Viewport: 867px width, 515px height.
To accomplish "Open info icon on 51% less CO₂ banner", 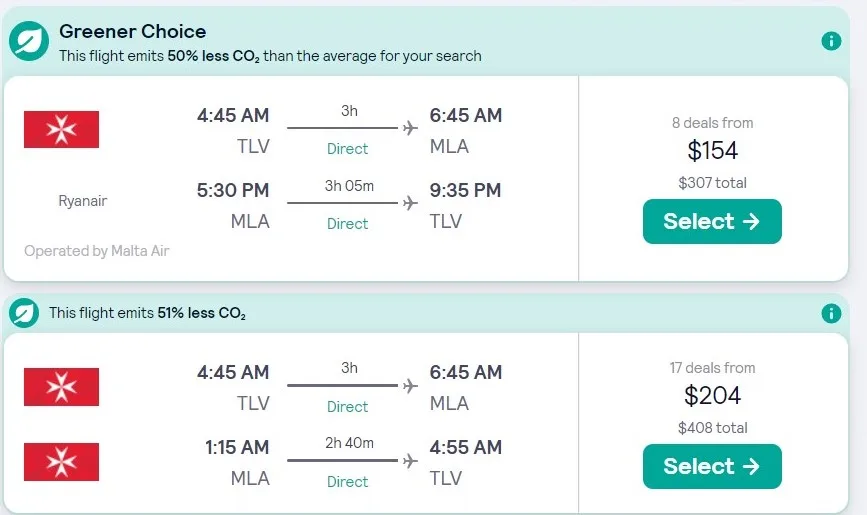I will (831, 314).
